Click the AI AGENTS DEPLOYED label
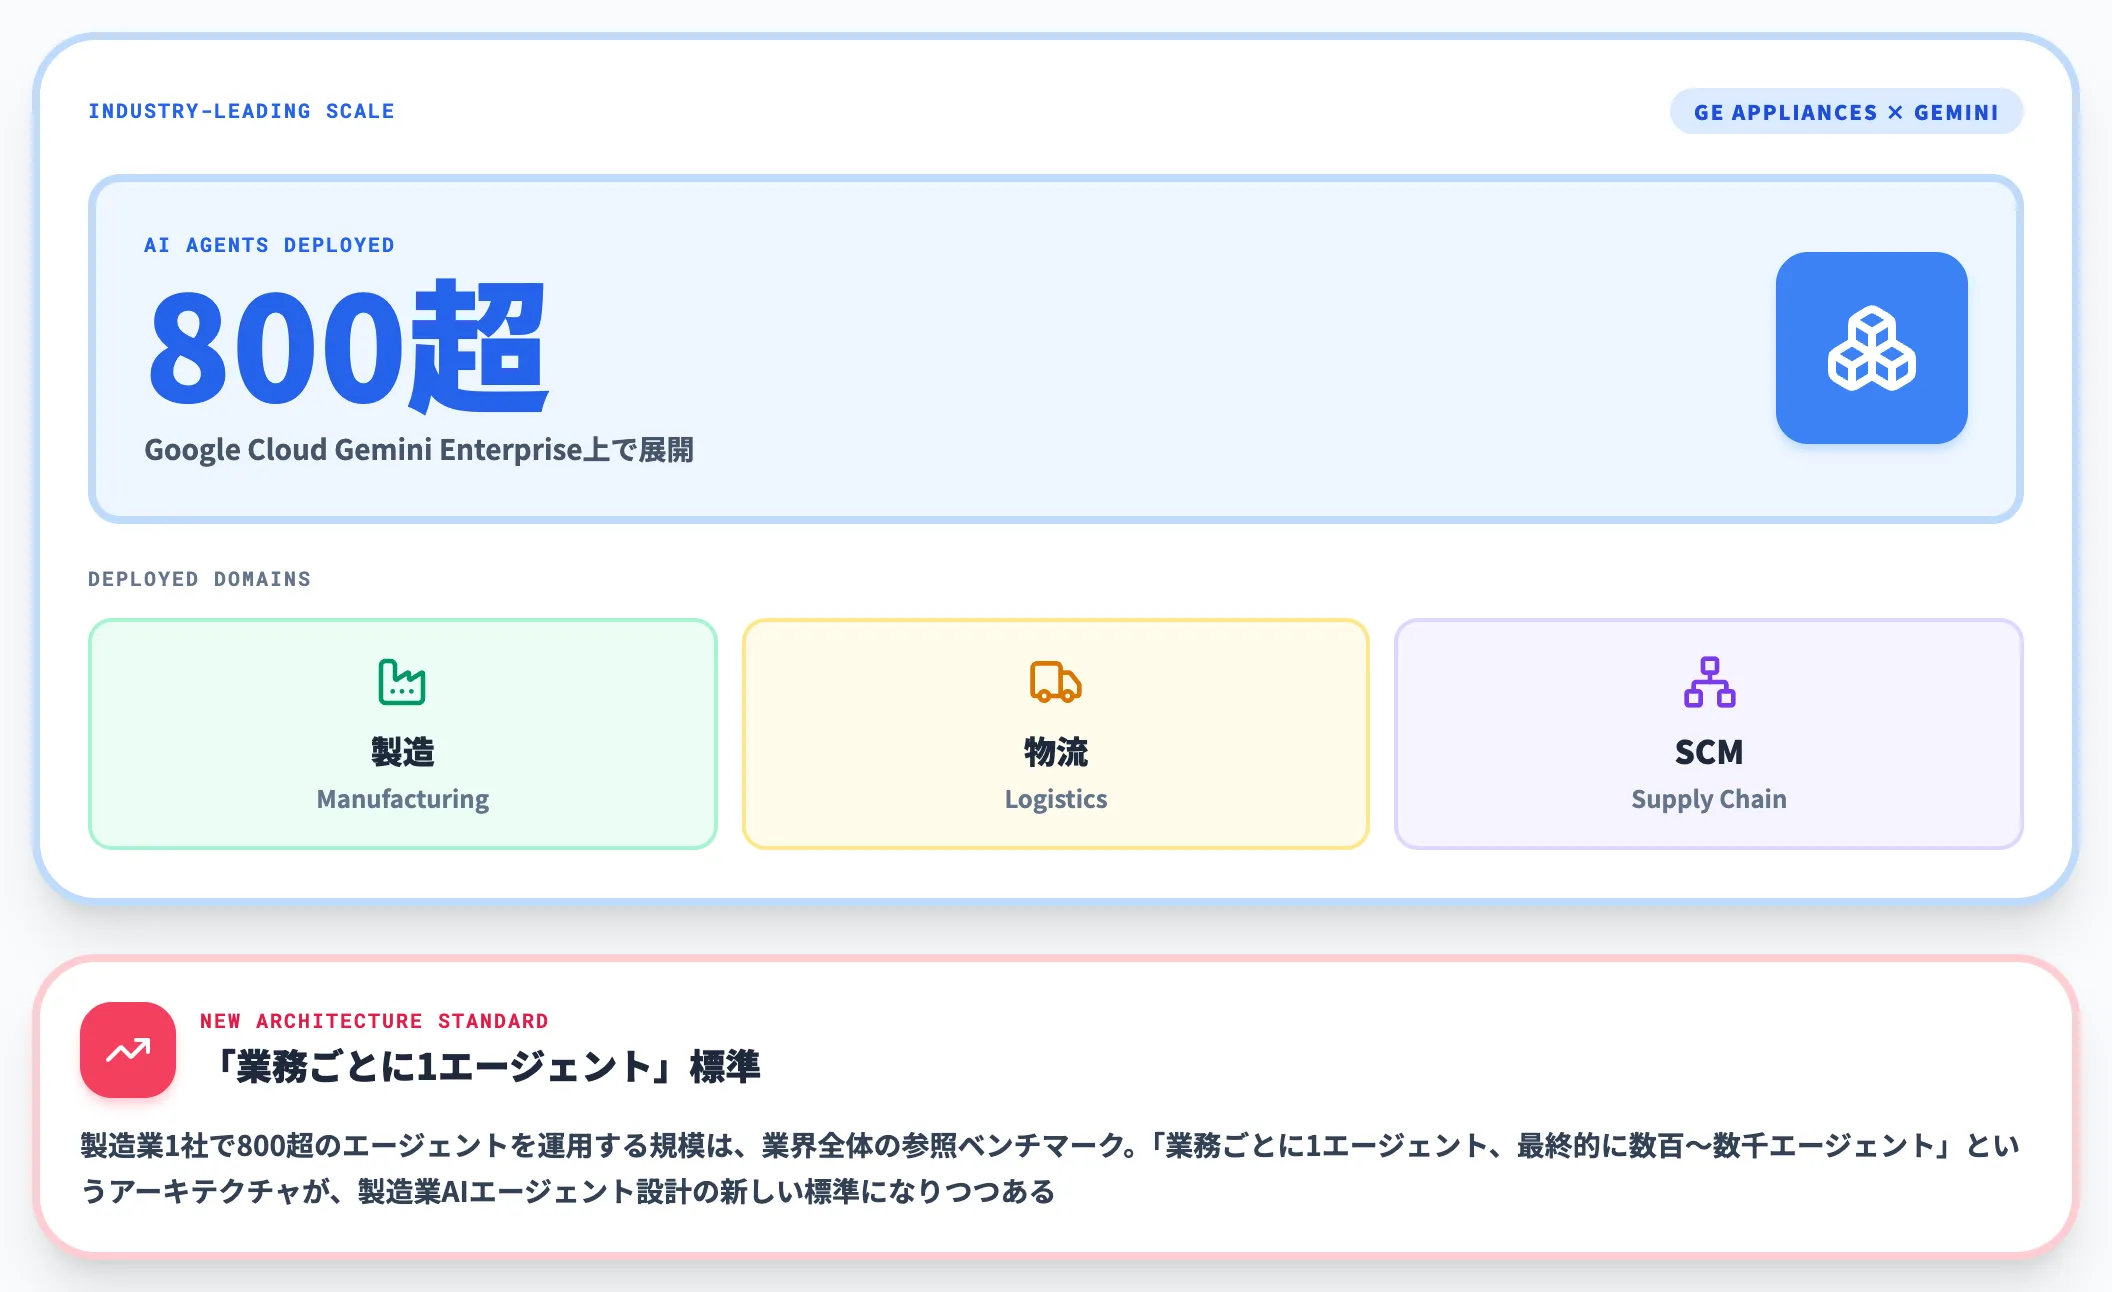The width and height of the screenshot is (2112, 1292). pos(269,245)
